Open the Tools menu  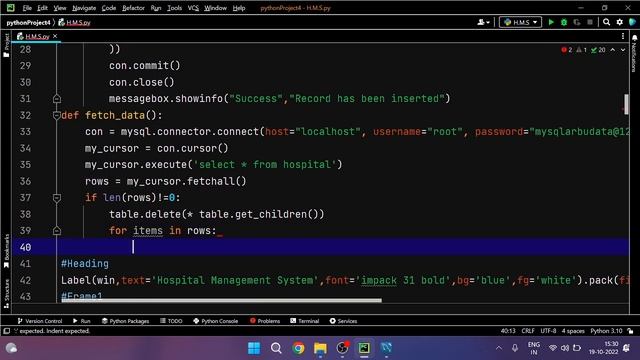[x=174, y=8]
